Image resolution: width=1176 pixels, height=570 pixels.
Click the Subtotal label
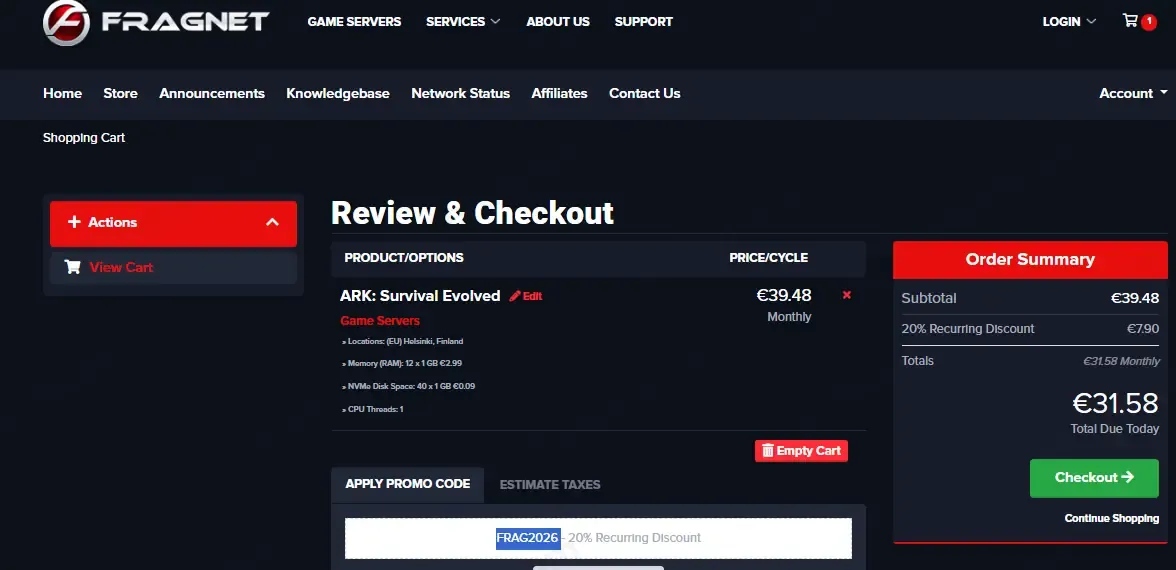928,298
